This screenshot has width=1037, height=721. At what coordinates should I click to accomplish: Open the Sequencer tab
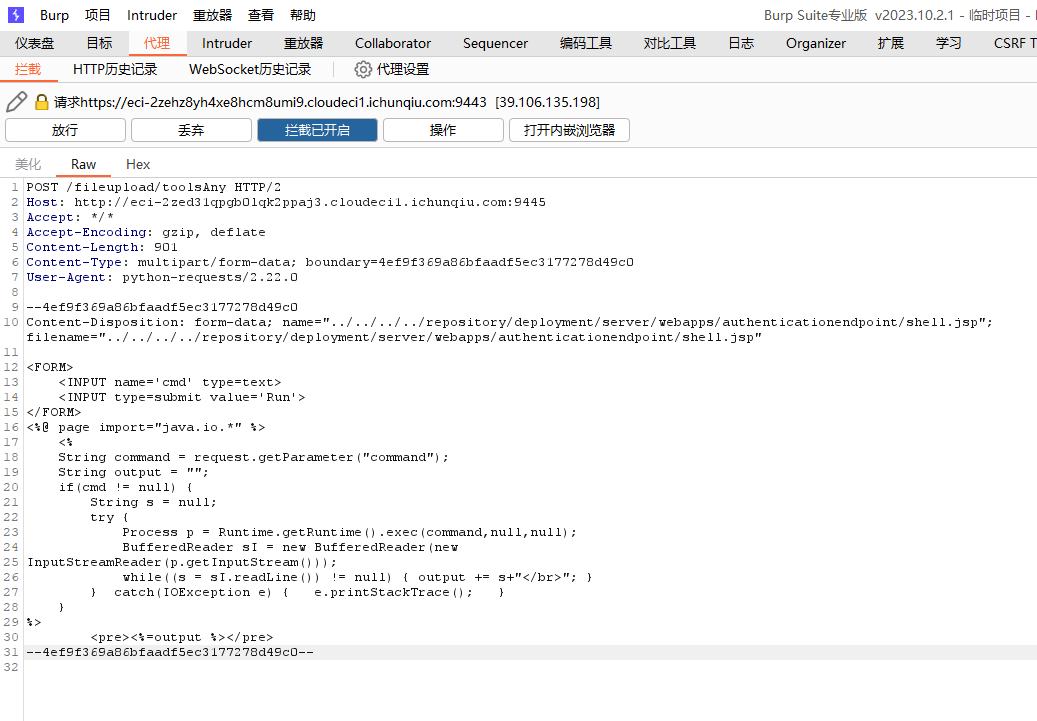495,43
